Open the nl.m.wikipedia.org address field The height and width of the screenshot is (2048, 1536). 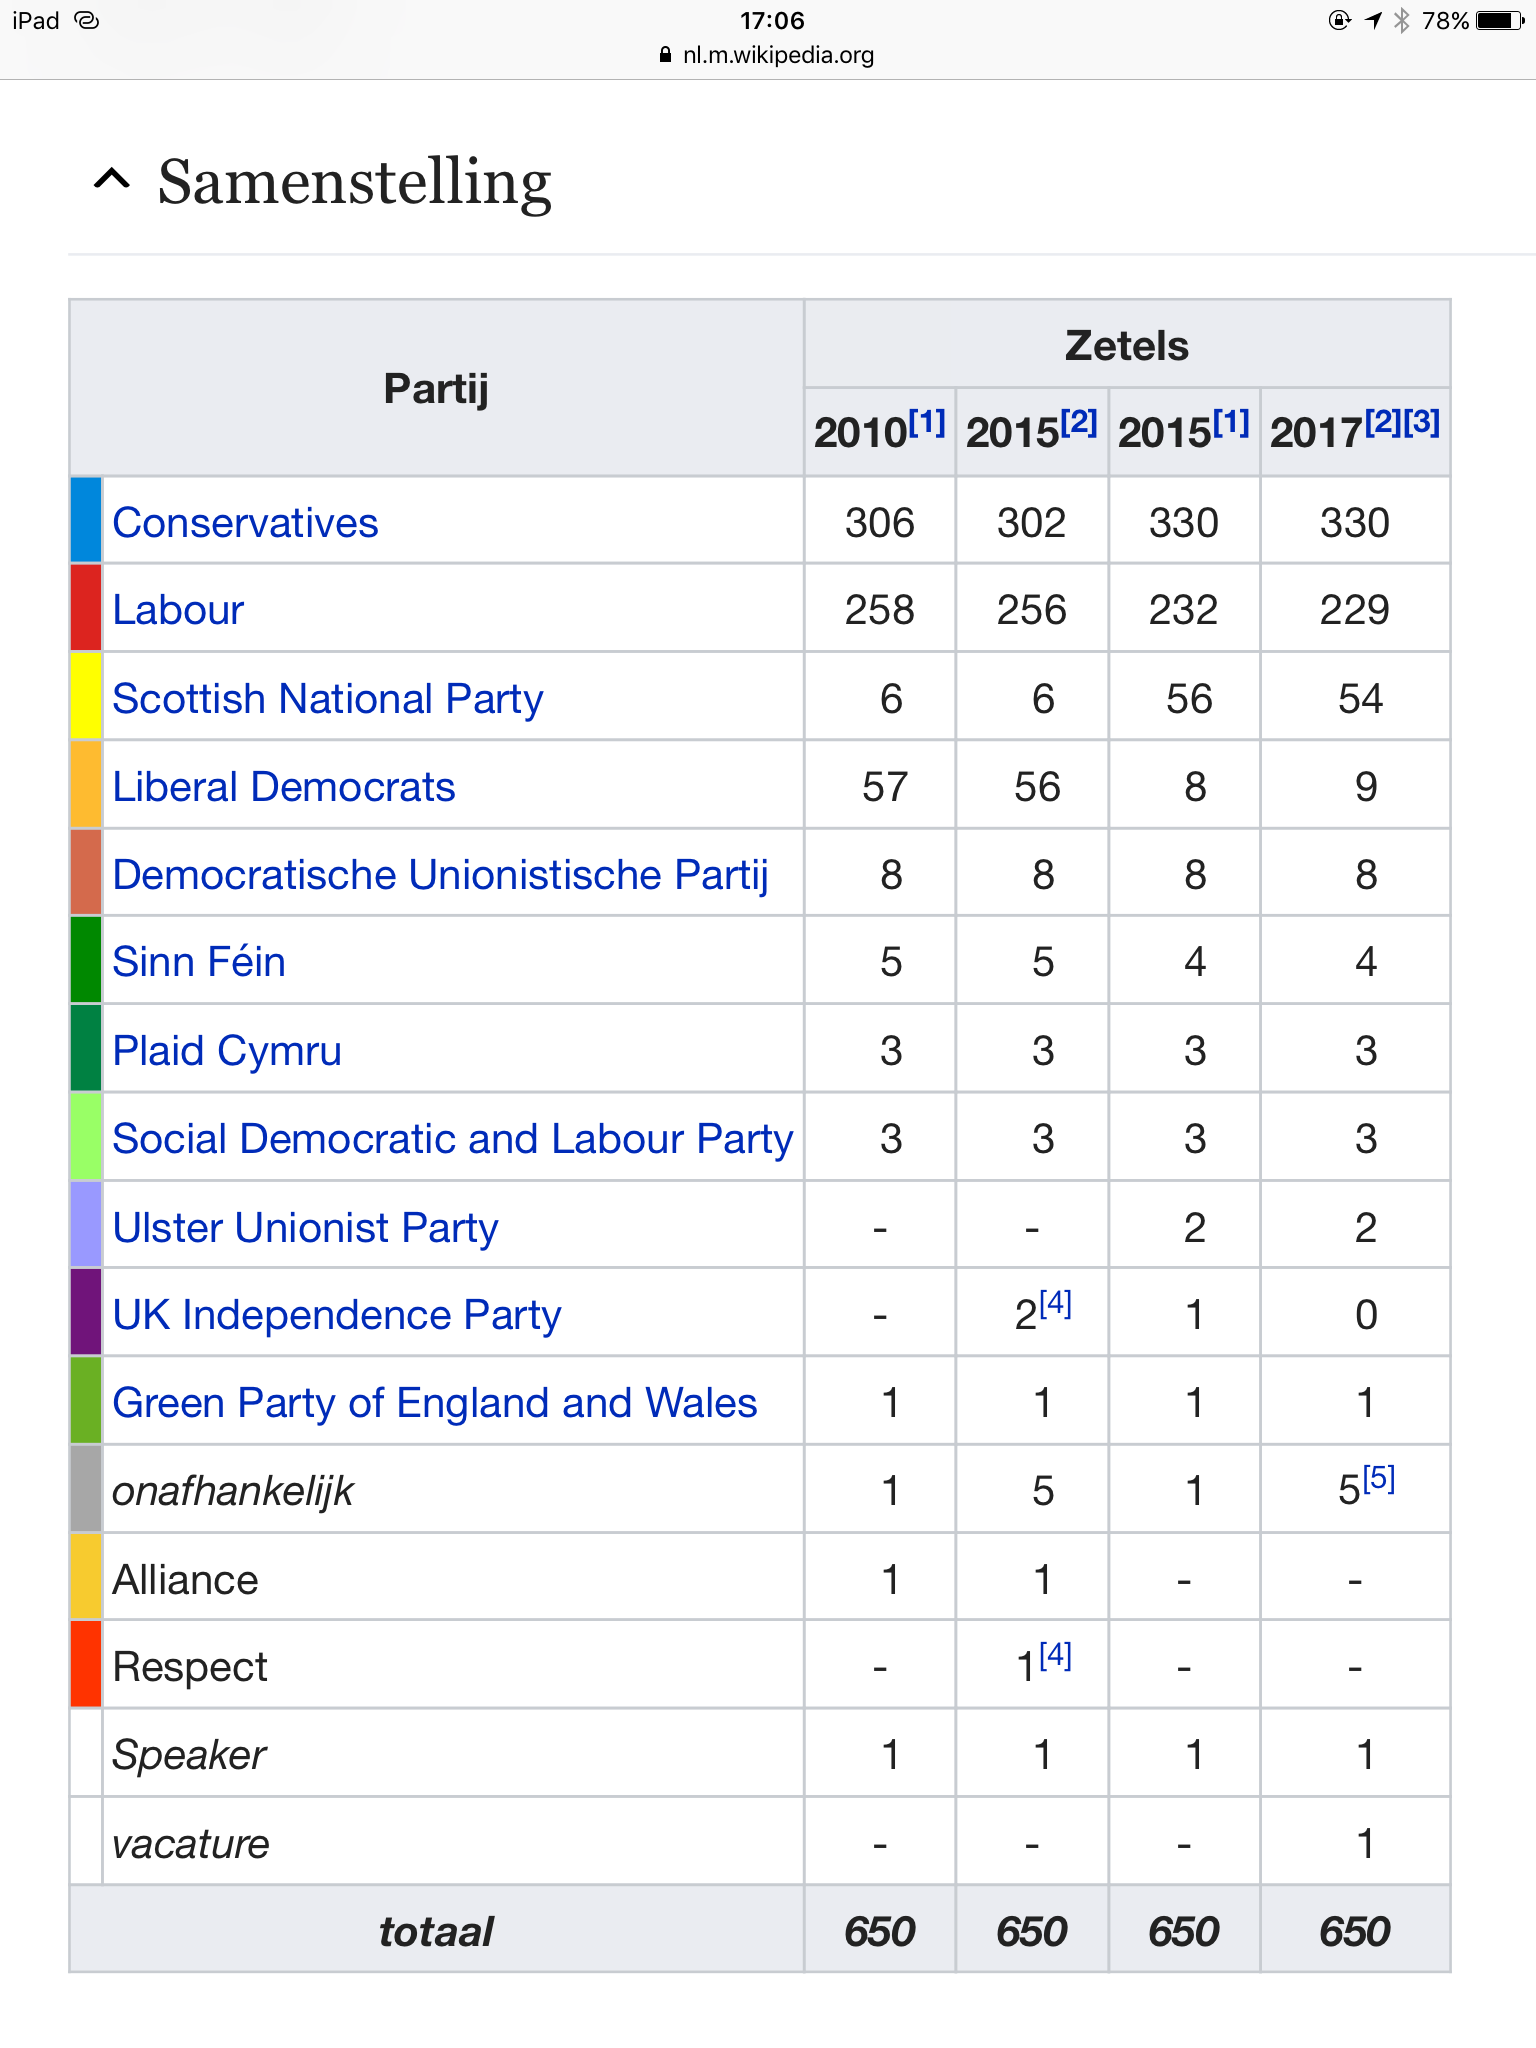coord(778,56)
